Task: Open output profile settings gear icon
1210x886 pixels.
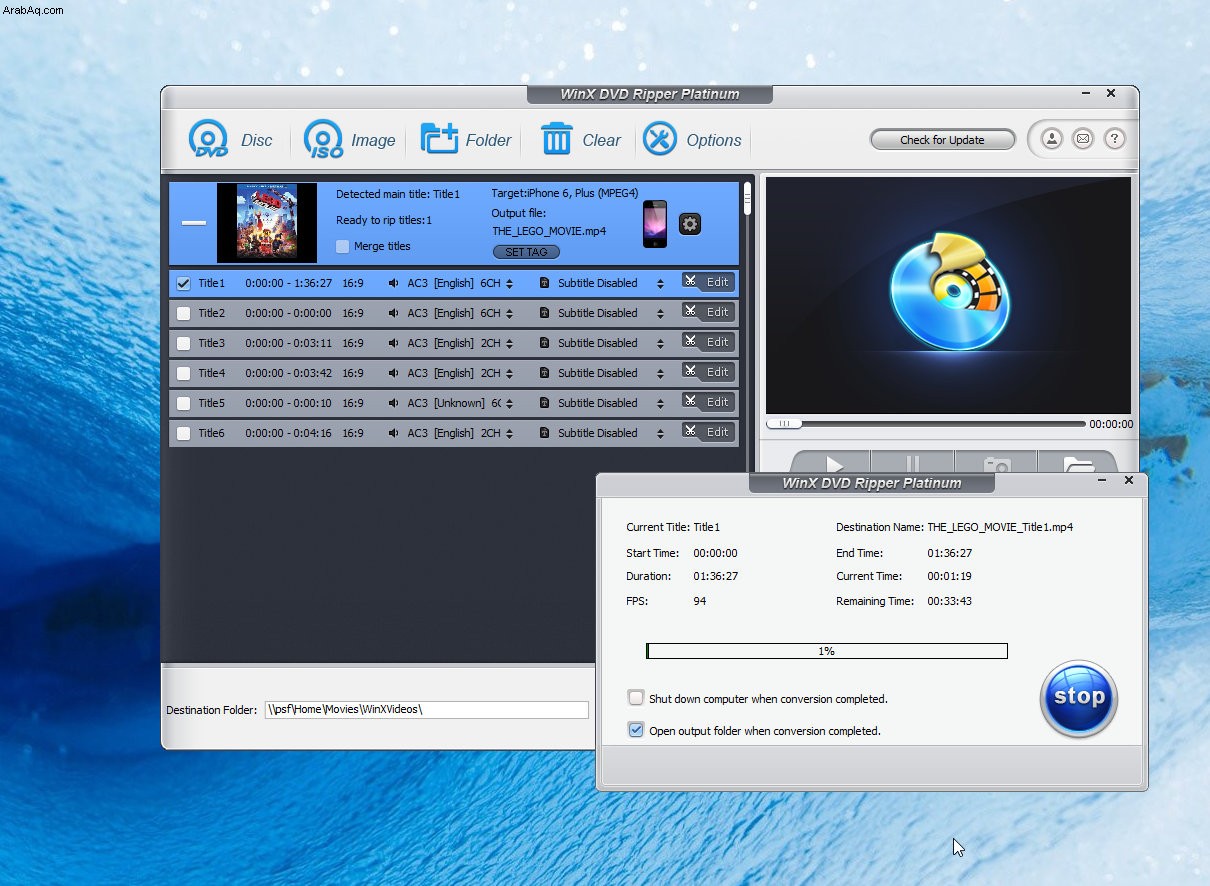Action: coord(690,224)
